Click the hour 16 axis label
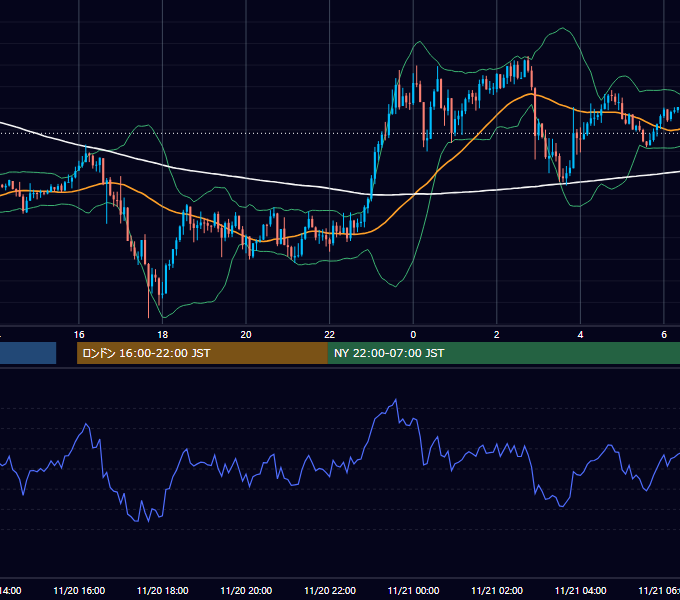Screen dimensions: 680x600 pyautogui.click(x=79, y=334)
